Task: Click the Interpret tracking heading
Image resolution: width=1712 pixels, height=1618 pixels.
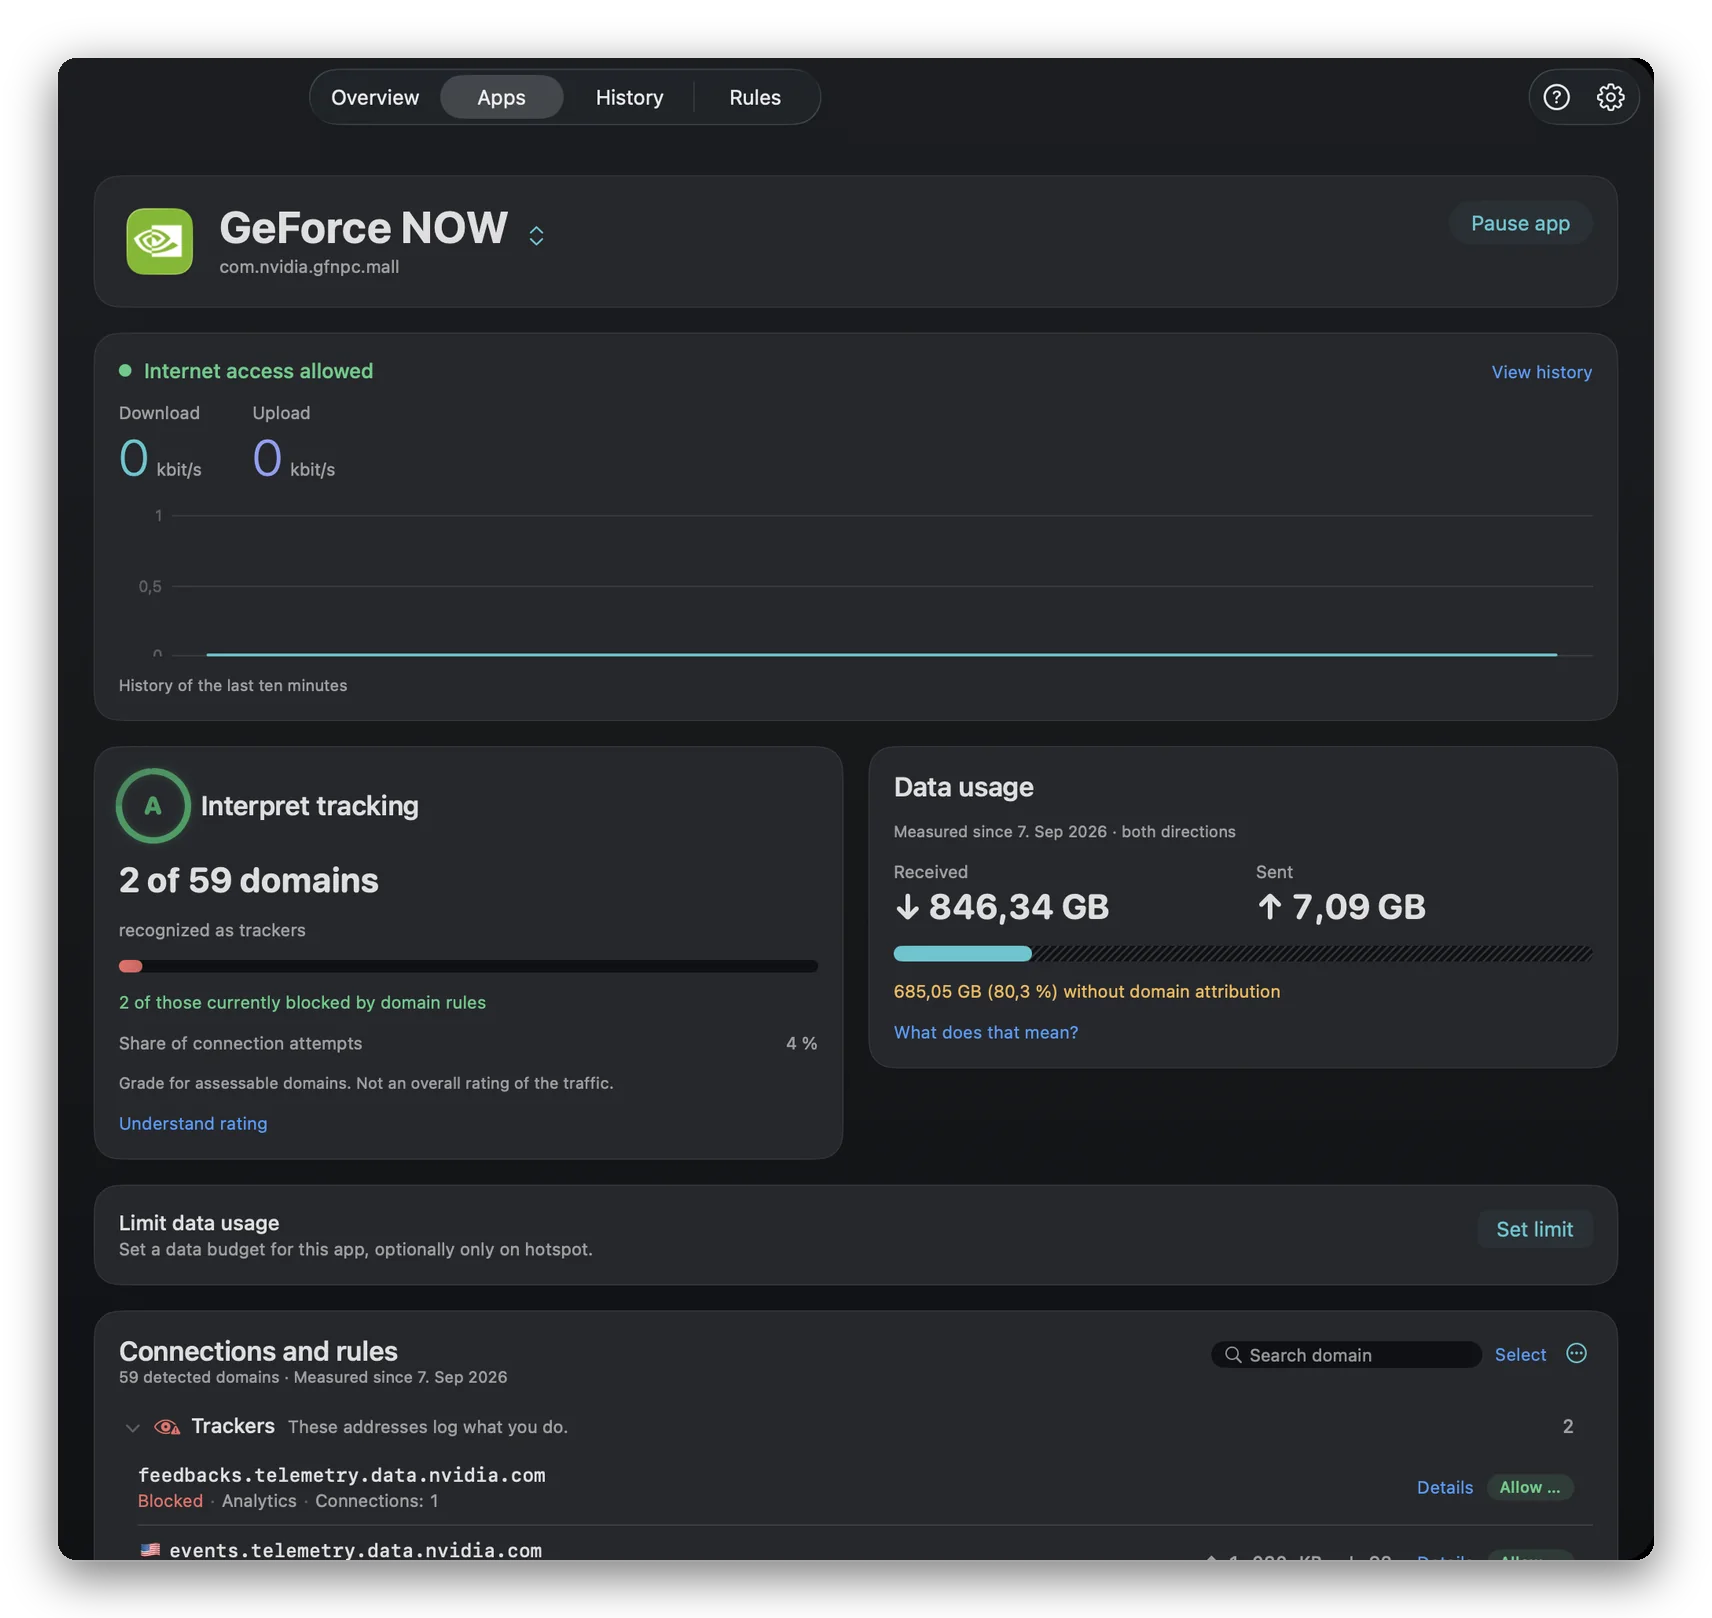Action: tap(310, 806)
